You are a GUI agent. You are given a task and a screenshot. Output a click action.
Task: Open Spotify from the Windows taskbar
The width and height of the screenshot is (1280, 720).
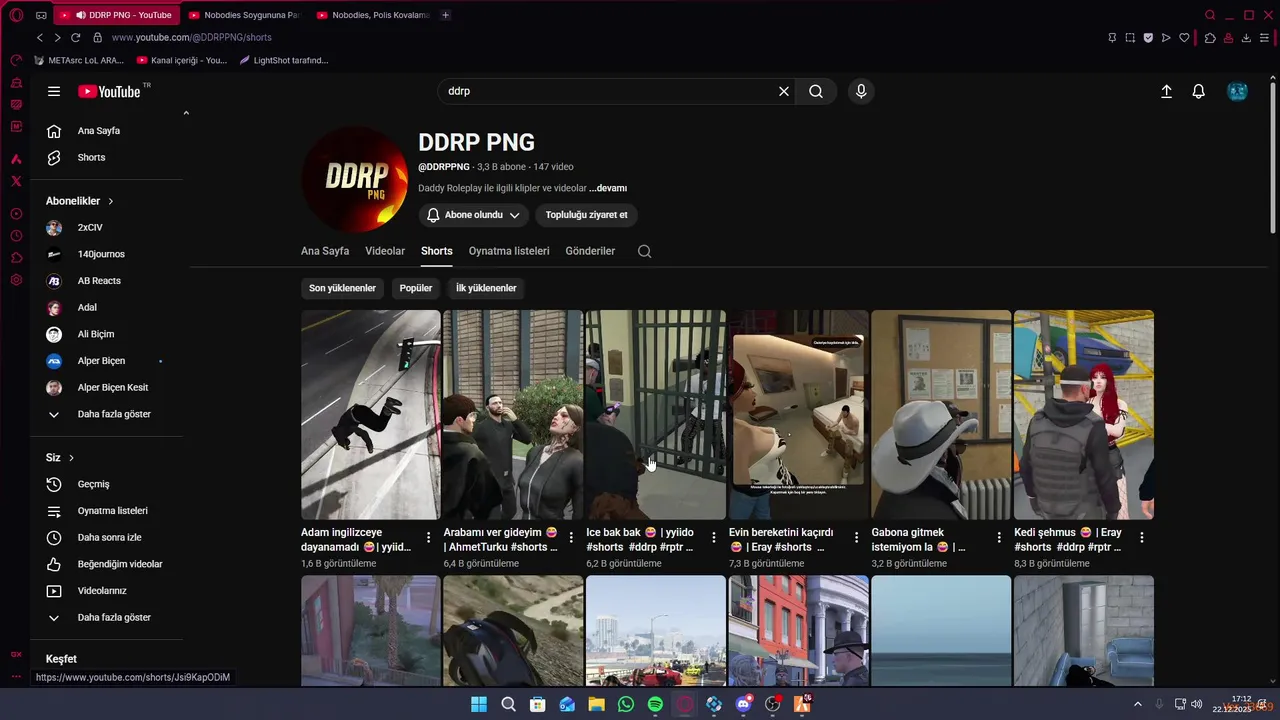point(655,704)
